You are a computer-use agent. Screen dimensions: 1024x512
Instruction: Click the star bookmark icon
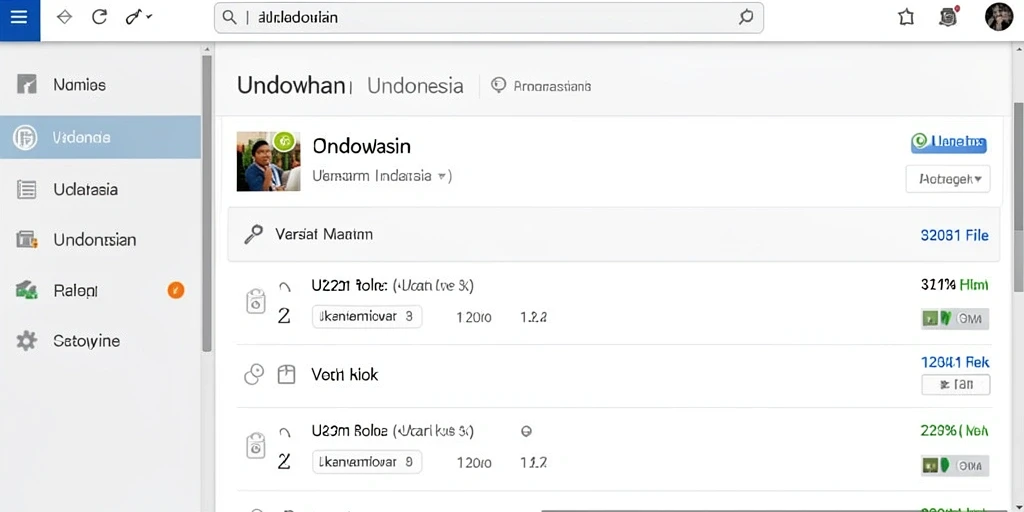click(x=906, y=18)
